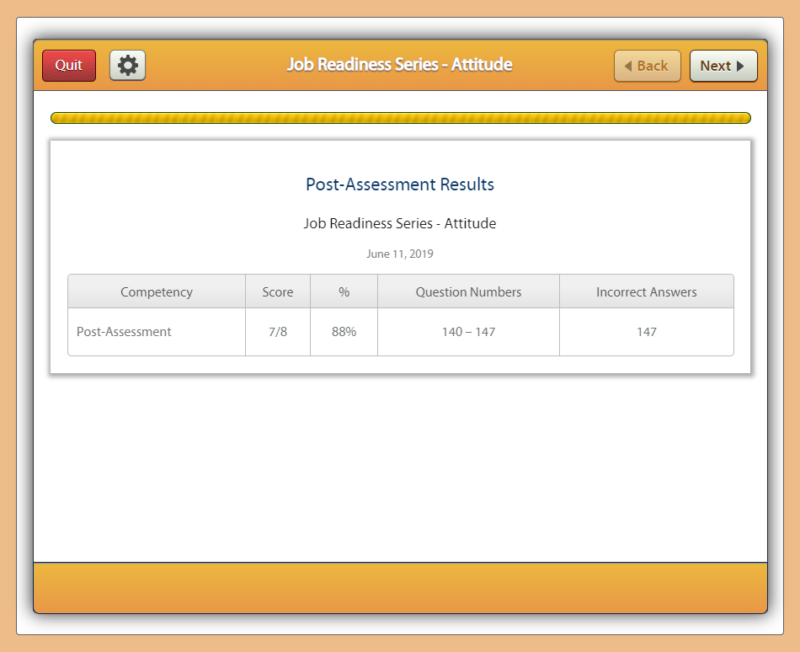This screenshot has height=652, width=800.
Task: Click the Job Readiness Series - Attitude subtitle
Action: pos(400,223)
